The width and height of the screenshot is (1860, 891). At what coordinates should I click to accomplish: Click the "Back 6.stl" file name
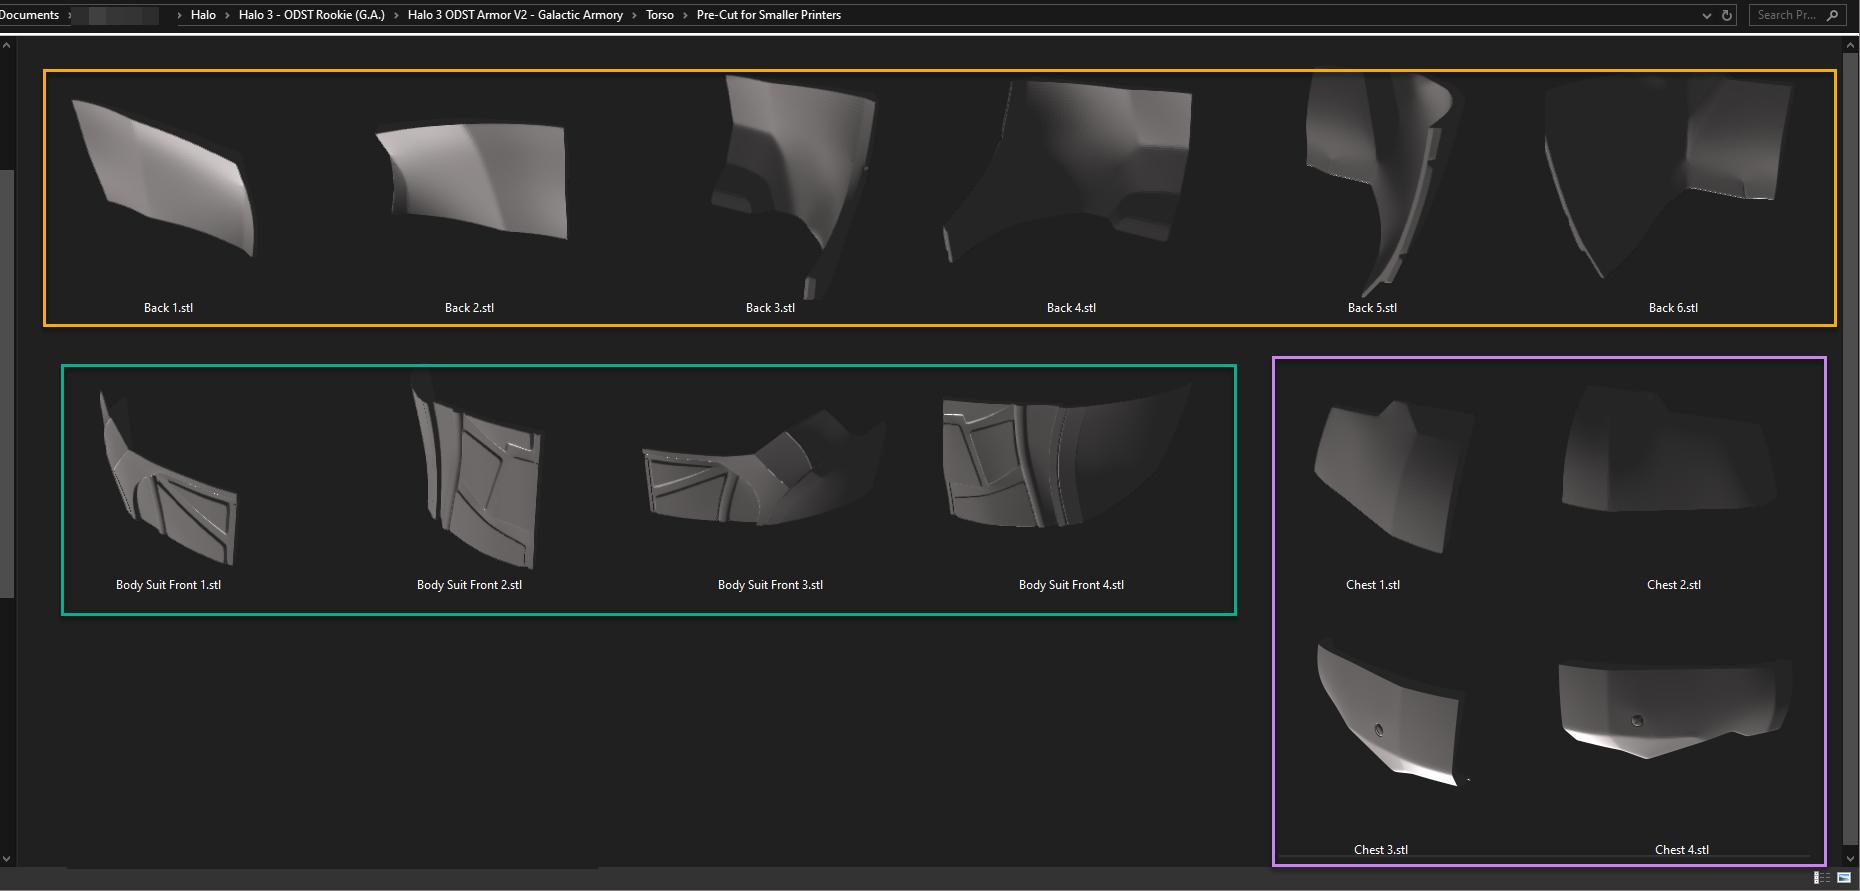click(x=1673, y=308)
